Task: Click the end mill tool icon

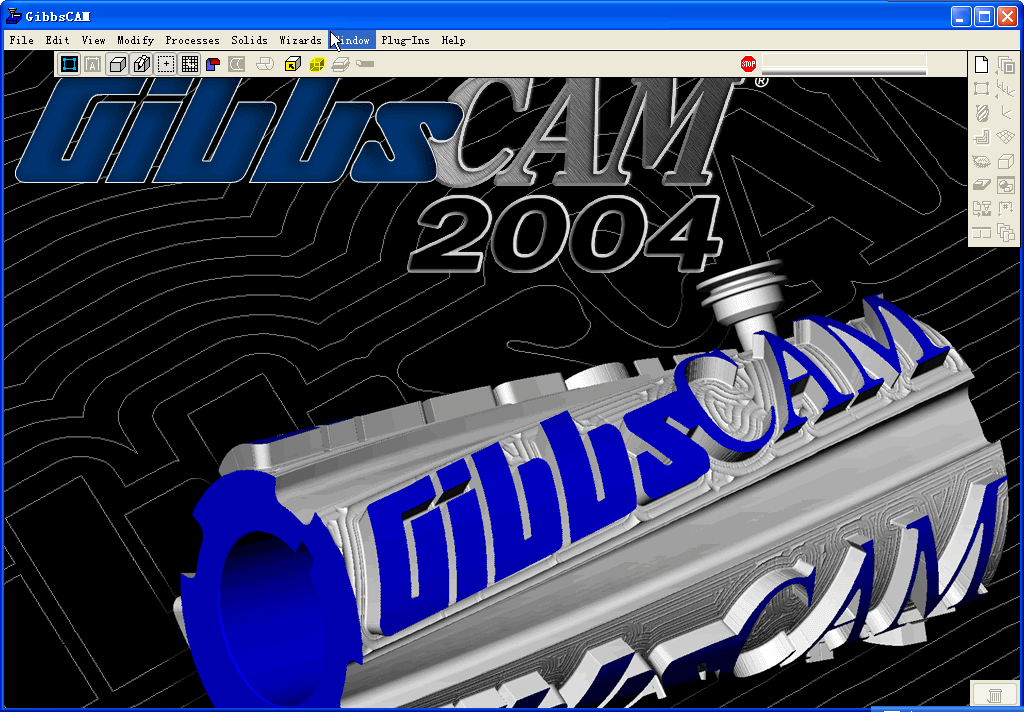Action: point(982,113)
